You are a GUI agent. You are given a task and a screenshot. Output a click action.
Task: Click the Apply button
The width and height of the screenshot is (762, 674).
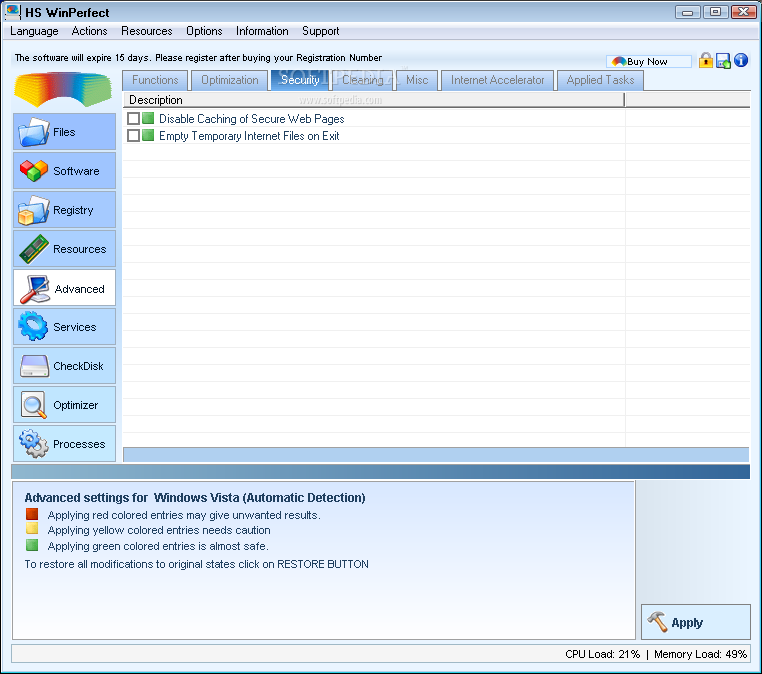(695, 622)
